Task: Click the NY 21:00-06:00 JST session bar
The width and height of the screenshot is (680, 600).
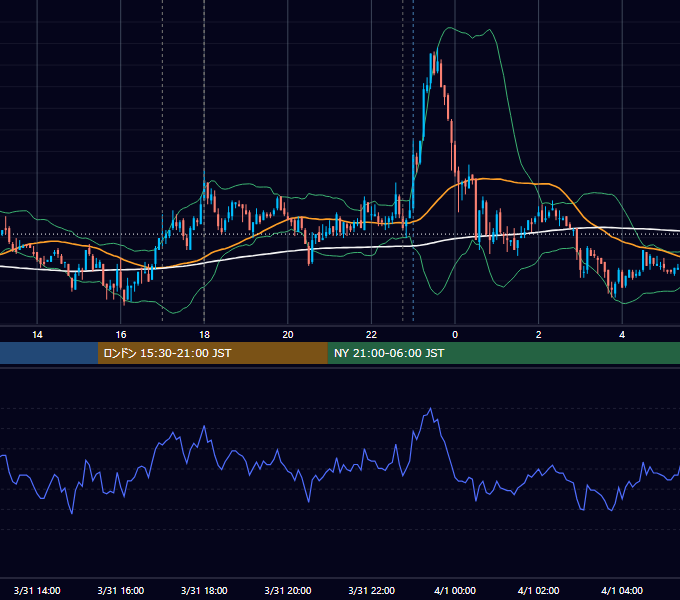Action: click(x=503, y=353)
